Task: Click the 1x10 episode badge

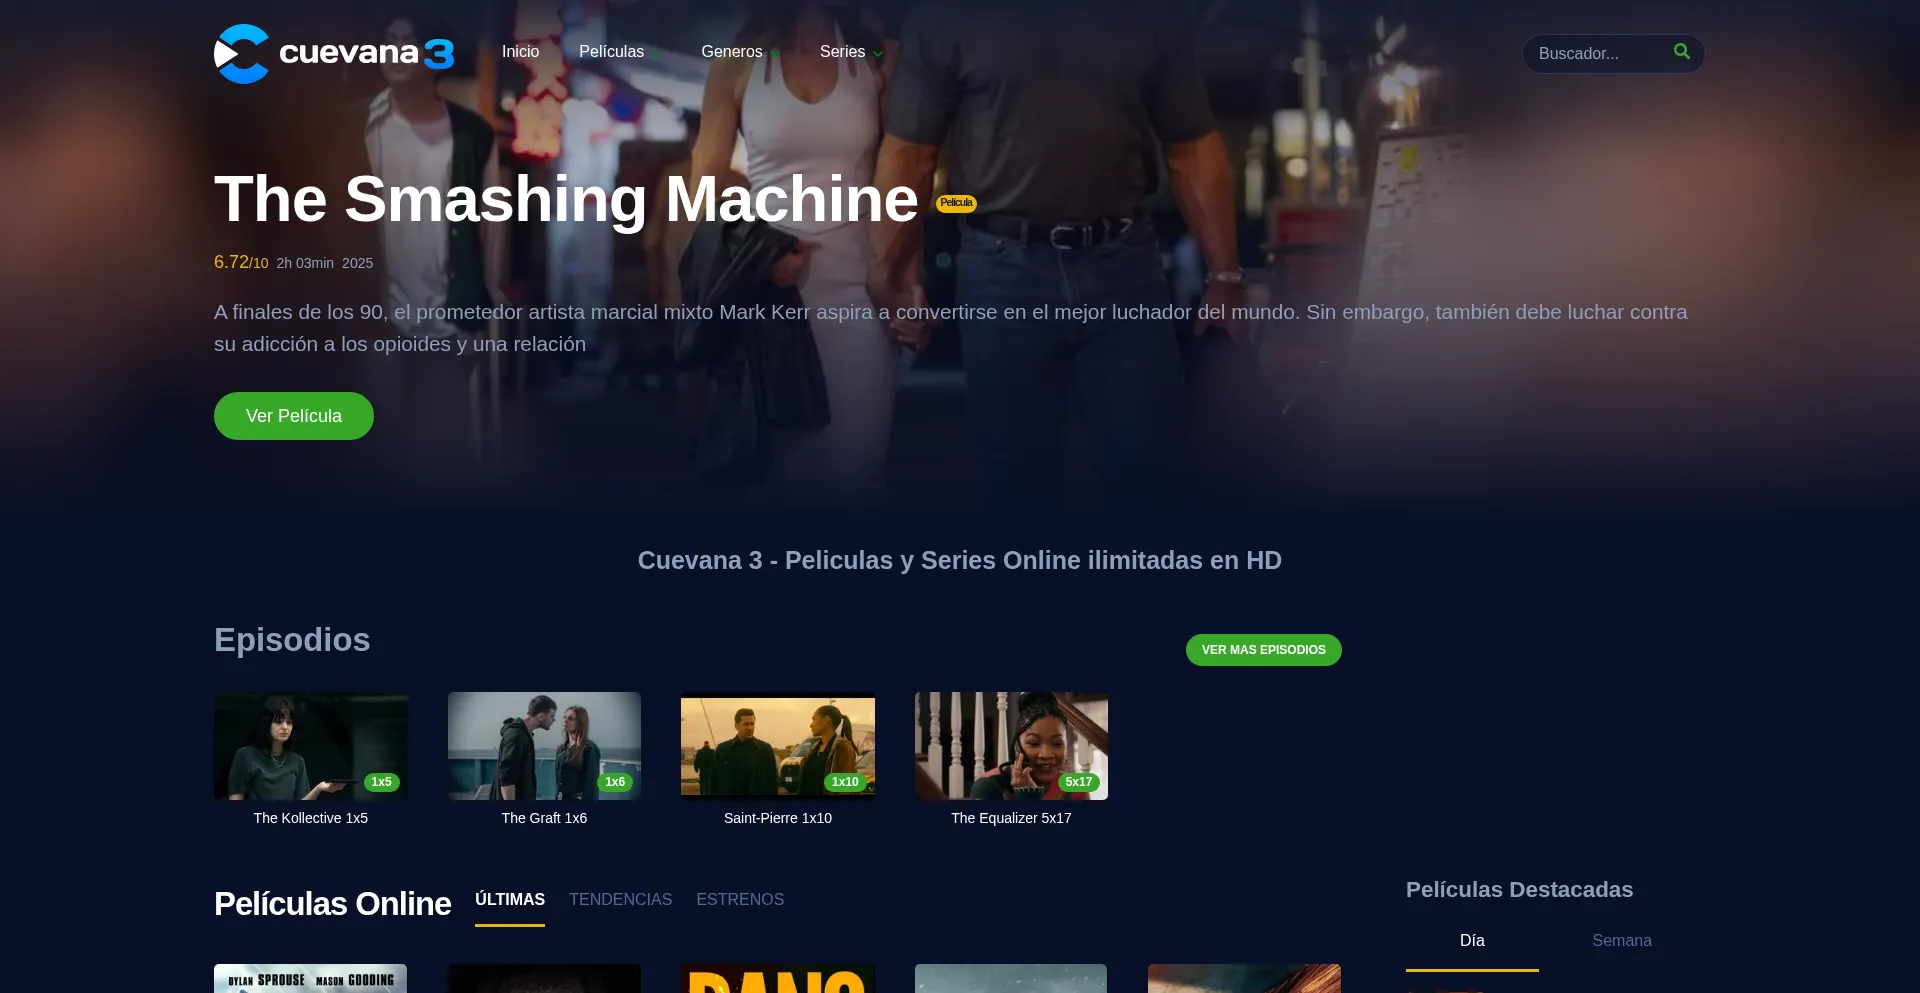Action: click(x=845, y=782)
